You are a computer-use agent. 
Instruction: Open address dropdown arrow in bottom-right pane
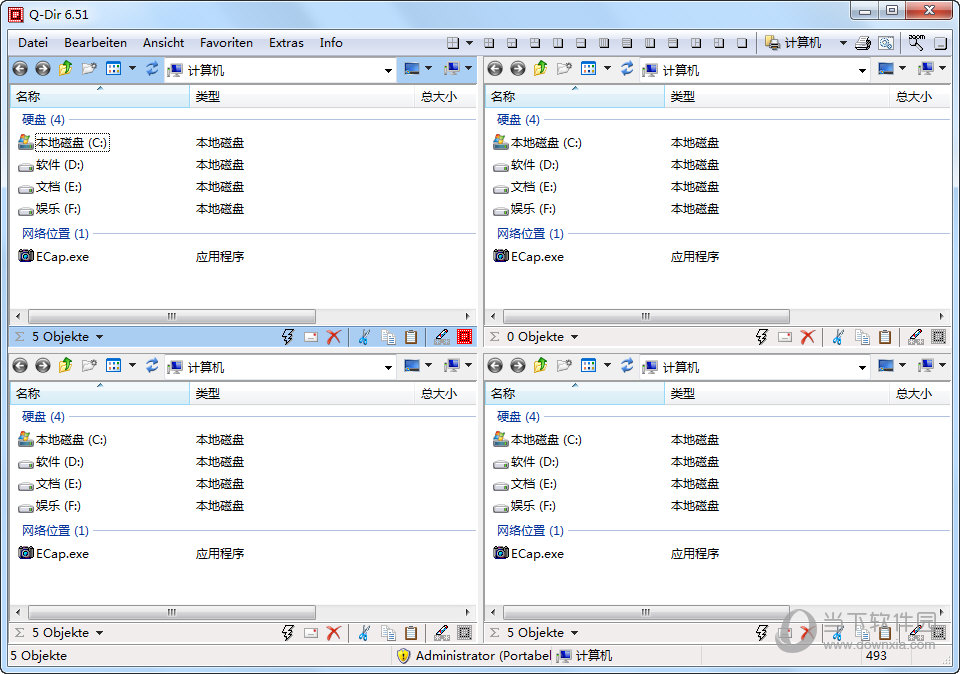tap(863, 367)
